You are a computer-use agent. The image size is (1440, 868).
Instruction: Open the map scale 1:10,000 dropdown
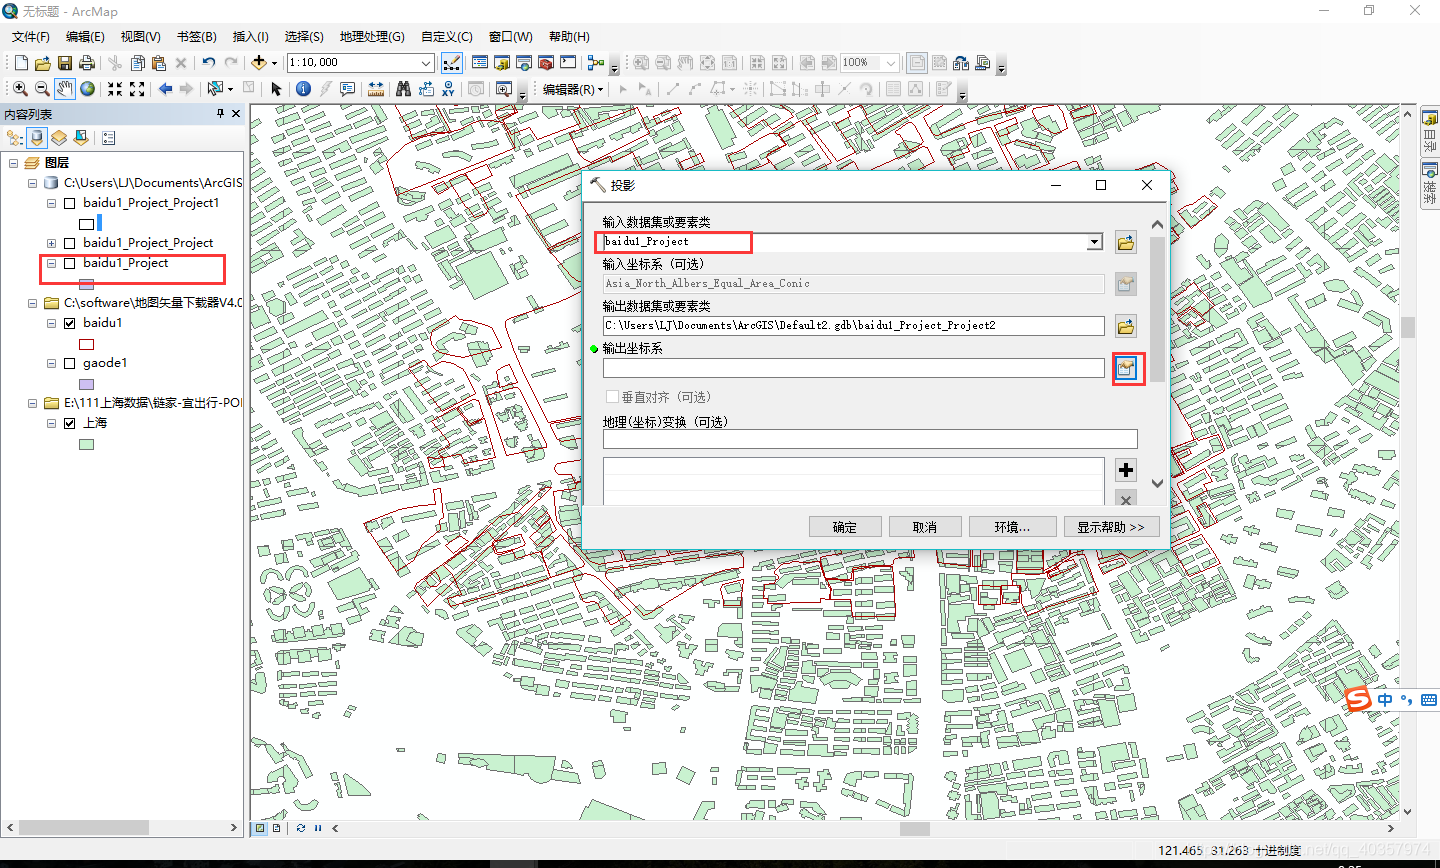click(425, 63)
